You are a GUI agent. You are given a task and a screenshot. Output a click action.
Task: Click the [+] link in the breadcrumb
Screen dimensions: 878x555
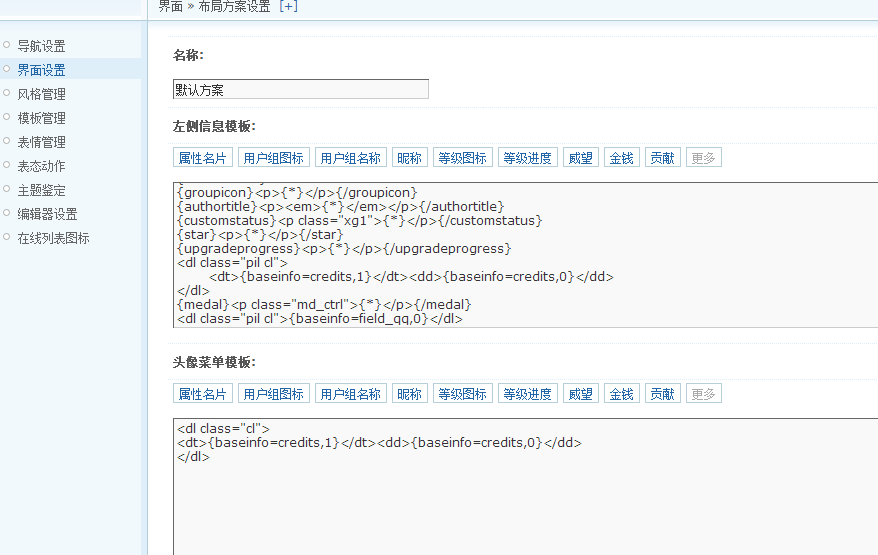point(288,6)
